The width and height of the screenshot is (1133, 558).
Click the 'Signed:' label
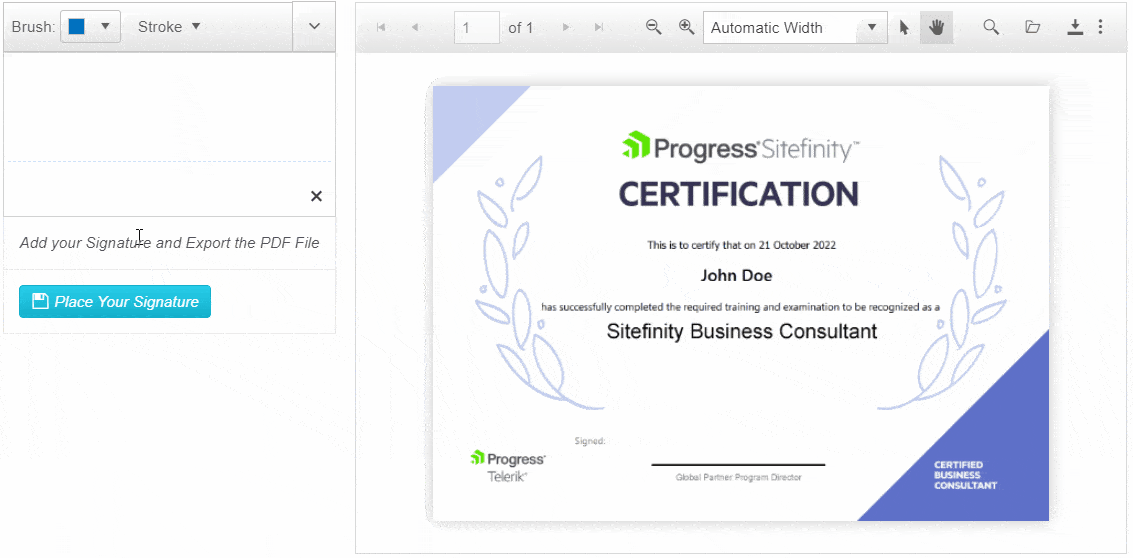(590, 440)
